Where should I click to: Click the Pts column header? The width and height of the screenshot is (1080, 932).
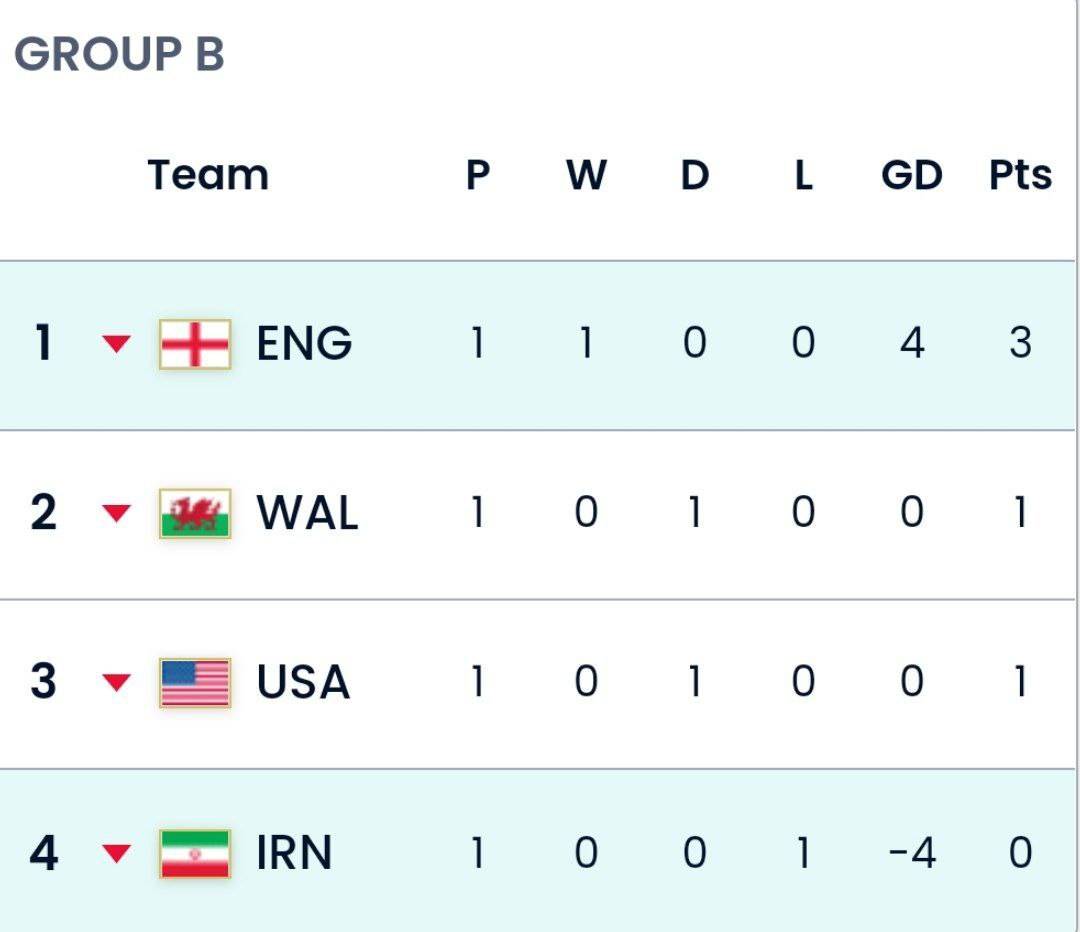click(1020, 175)
